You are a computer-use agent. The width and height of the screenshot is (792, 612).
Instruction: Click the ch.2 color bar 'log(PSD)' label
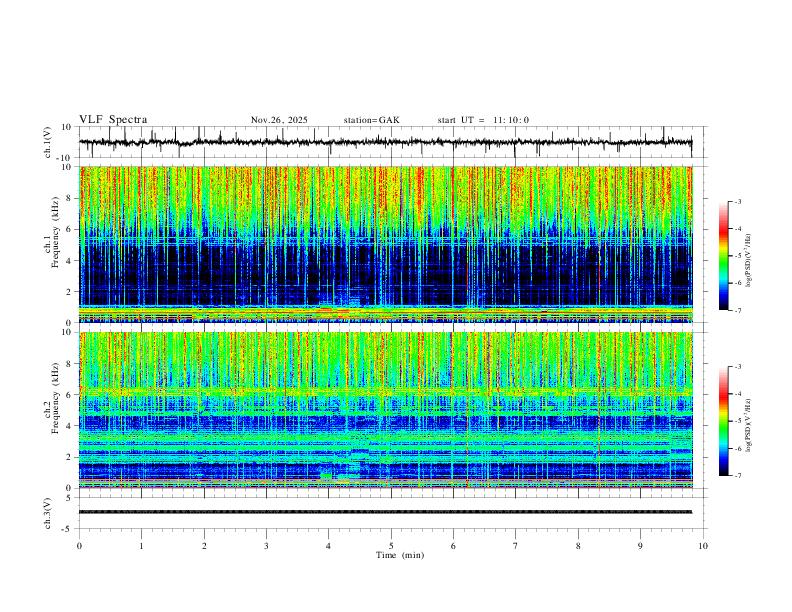(x=748, y=425)
